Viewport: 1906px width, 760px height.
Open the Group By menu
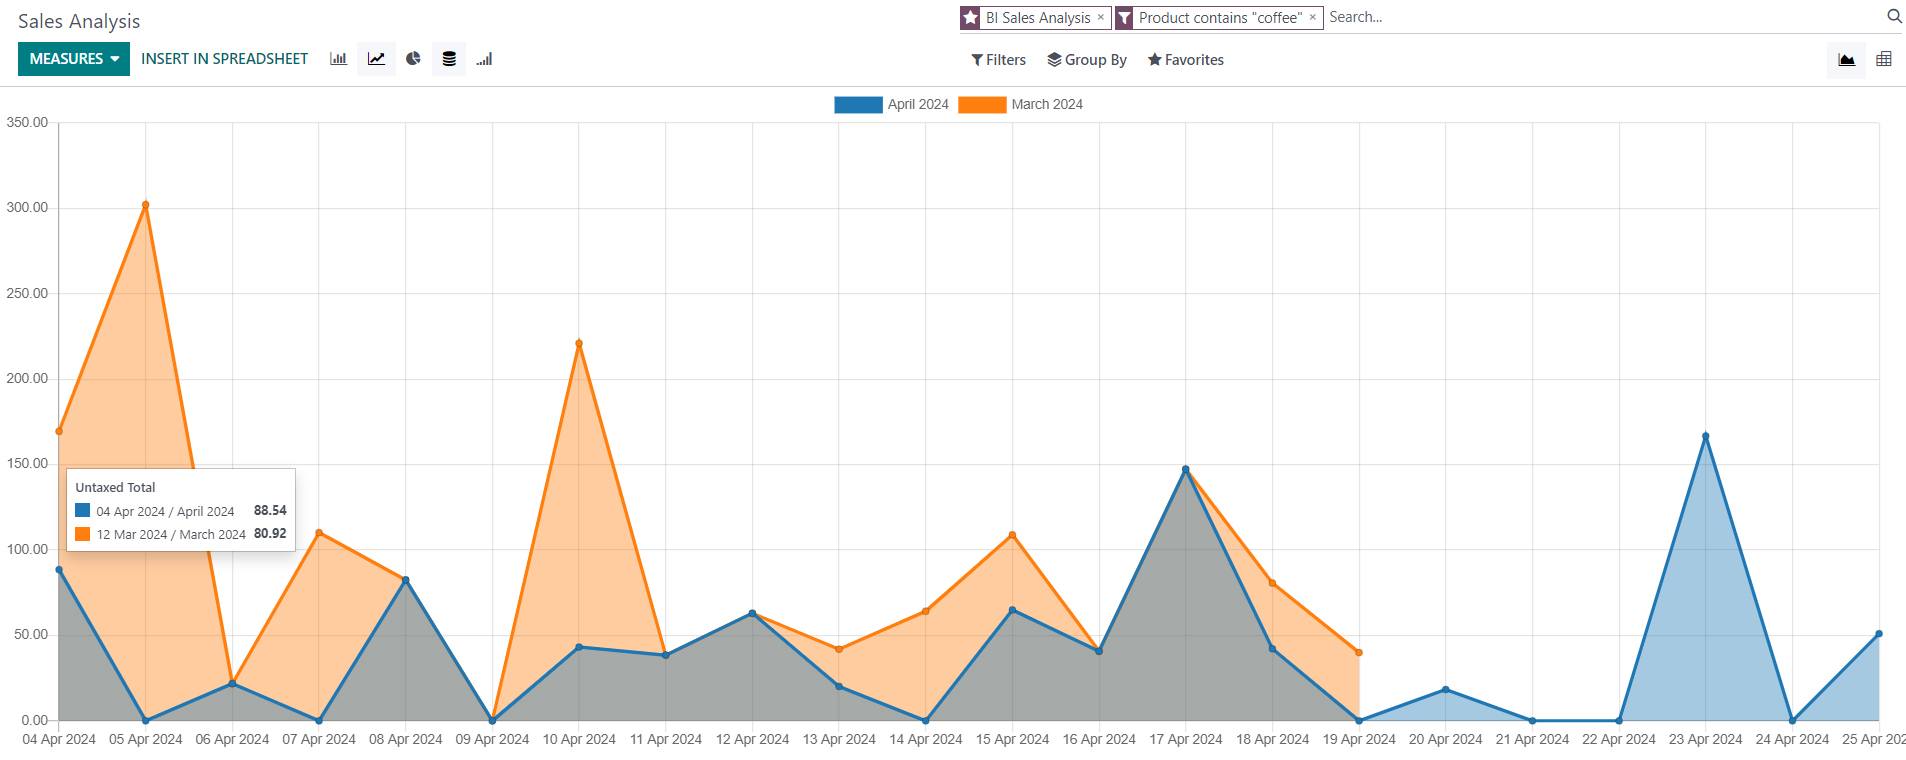click(x=1087, y=60)
